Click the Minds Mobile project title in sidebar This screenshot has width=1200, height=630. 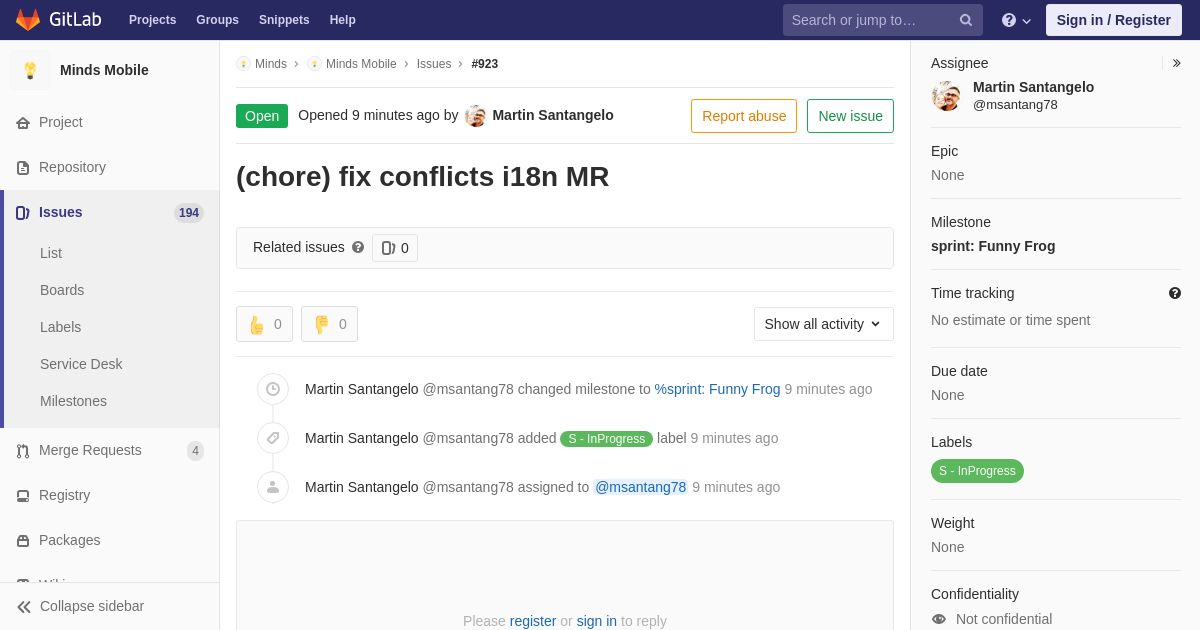point(104,70)
